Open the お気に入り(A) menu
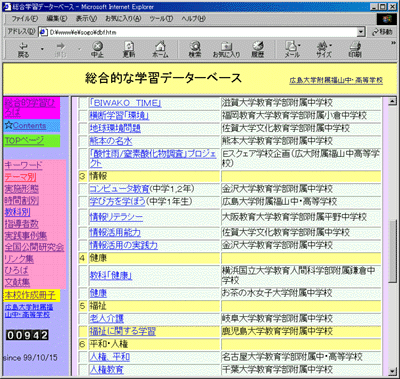The image size is (400, 379). pos(123,19)
